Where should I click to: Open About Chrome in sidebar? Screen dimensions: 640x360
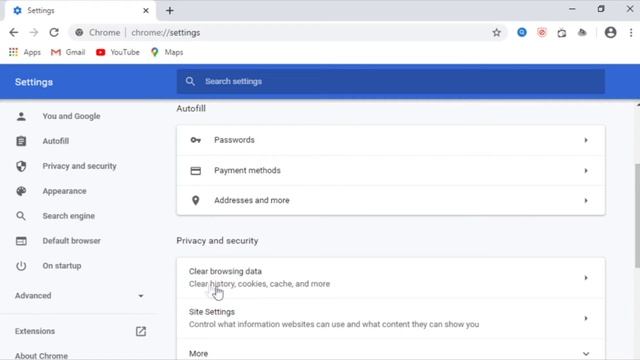click(x=41, y=356)
